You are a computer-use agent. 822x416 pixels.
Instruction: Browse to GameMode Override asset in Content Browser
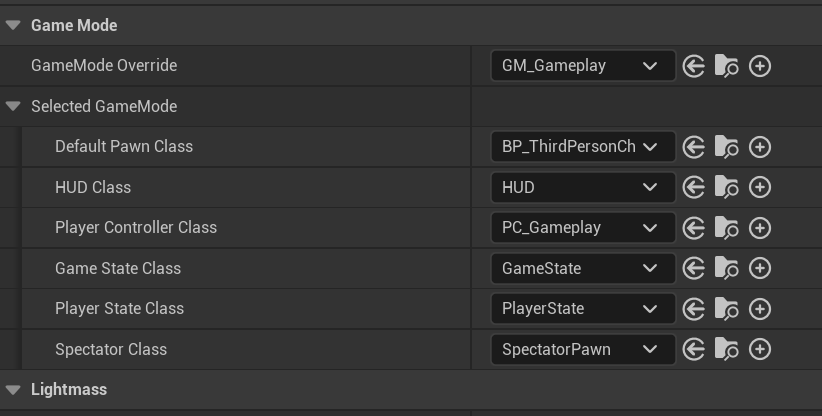[727, 66]
